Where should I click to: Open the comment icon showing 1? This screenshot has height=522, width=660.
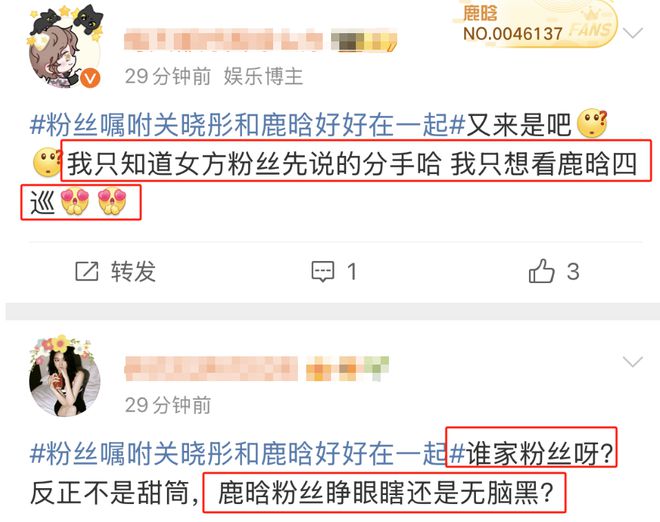[x=322, y=272]
